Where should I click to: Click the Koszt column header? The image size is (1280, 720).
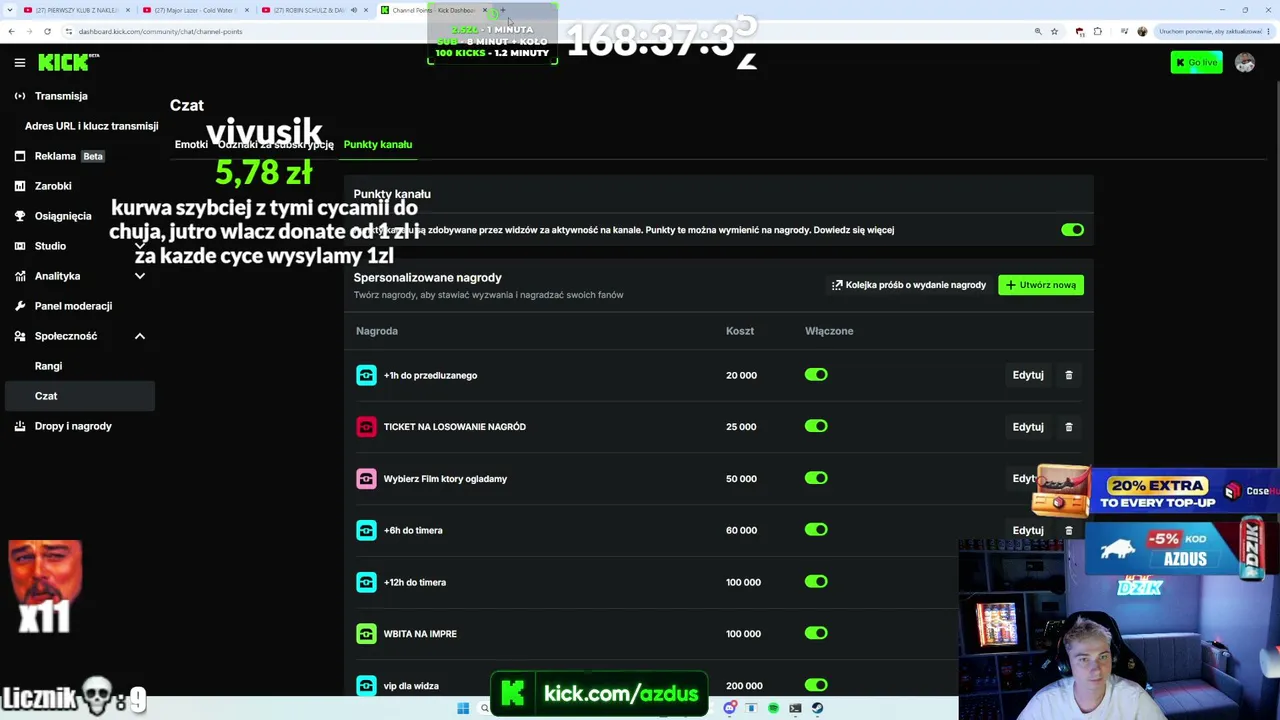(740, 331)
